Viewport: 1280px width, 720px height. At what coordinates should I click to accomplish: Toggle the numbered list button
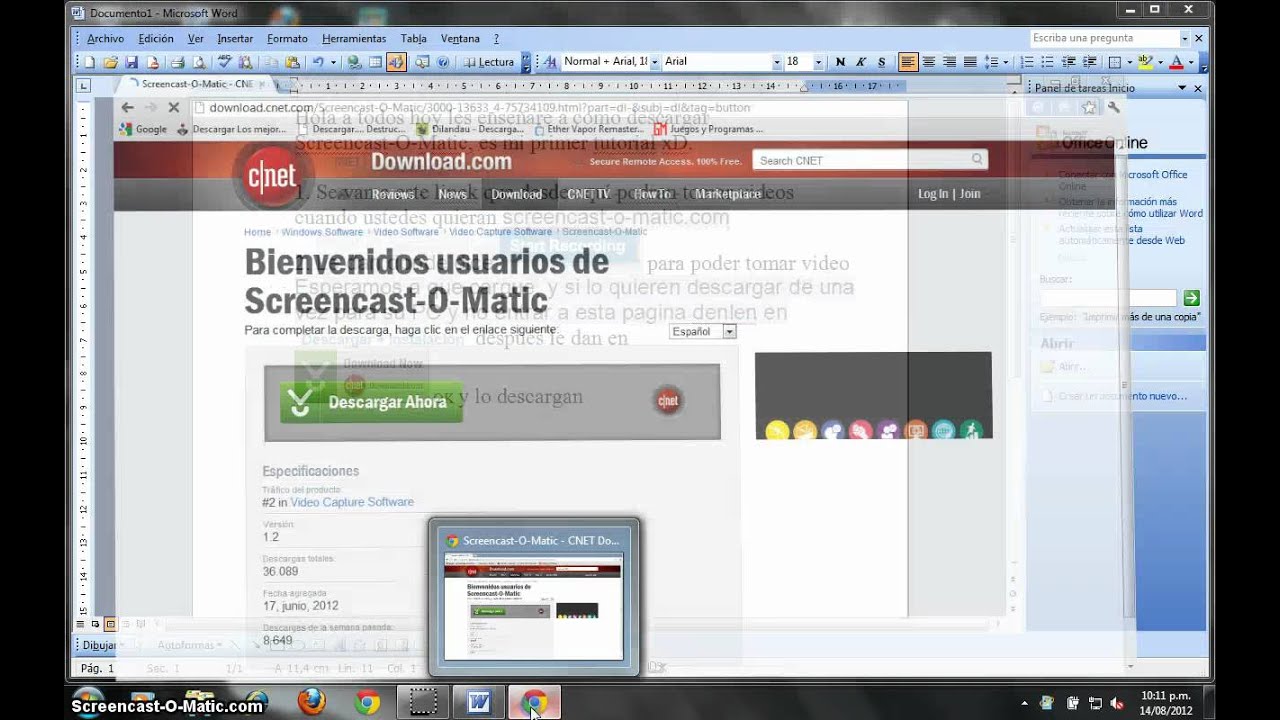(x=1027, y=62)
